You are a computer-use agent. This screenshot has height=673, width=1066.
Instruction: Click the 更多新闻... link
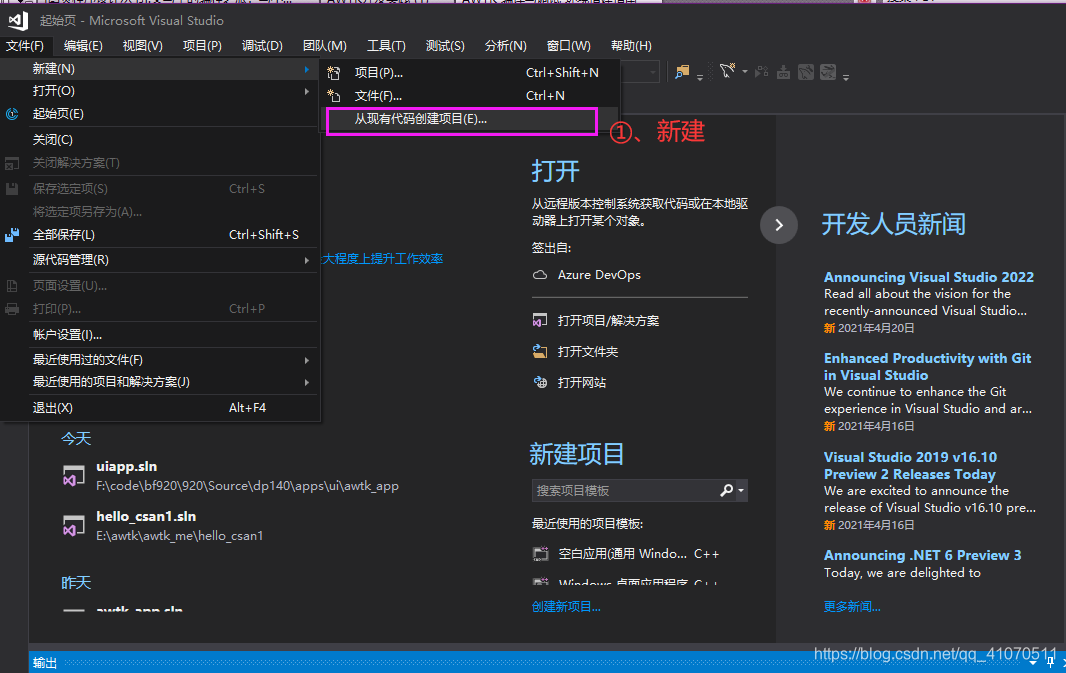click(852, 607)
